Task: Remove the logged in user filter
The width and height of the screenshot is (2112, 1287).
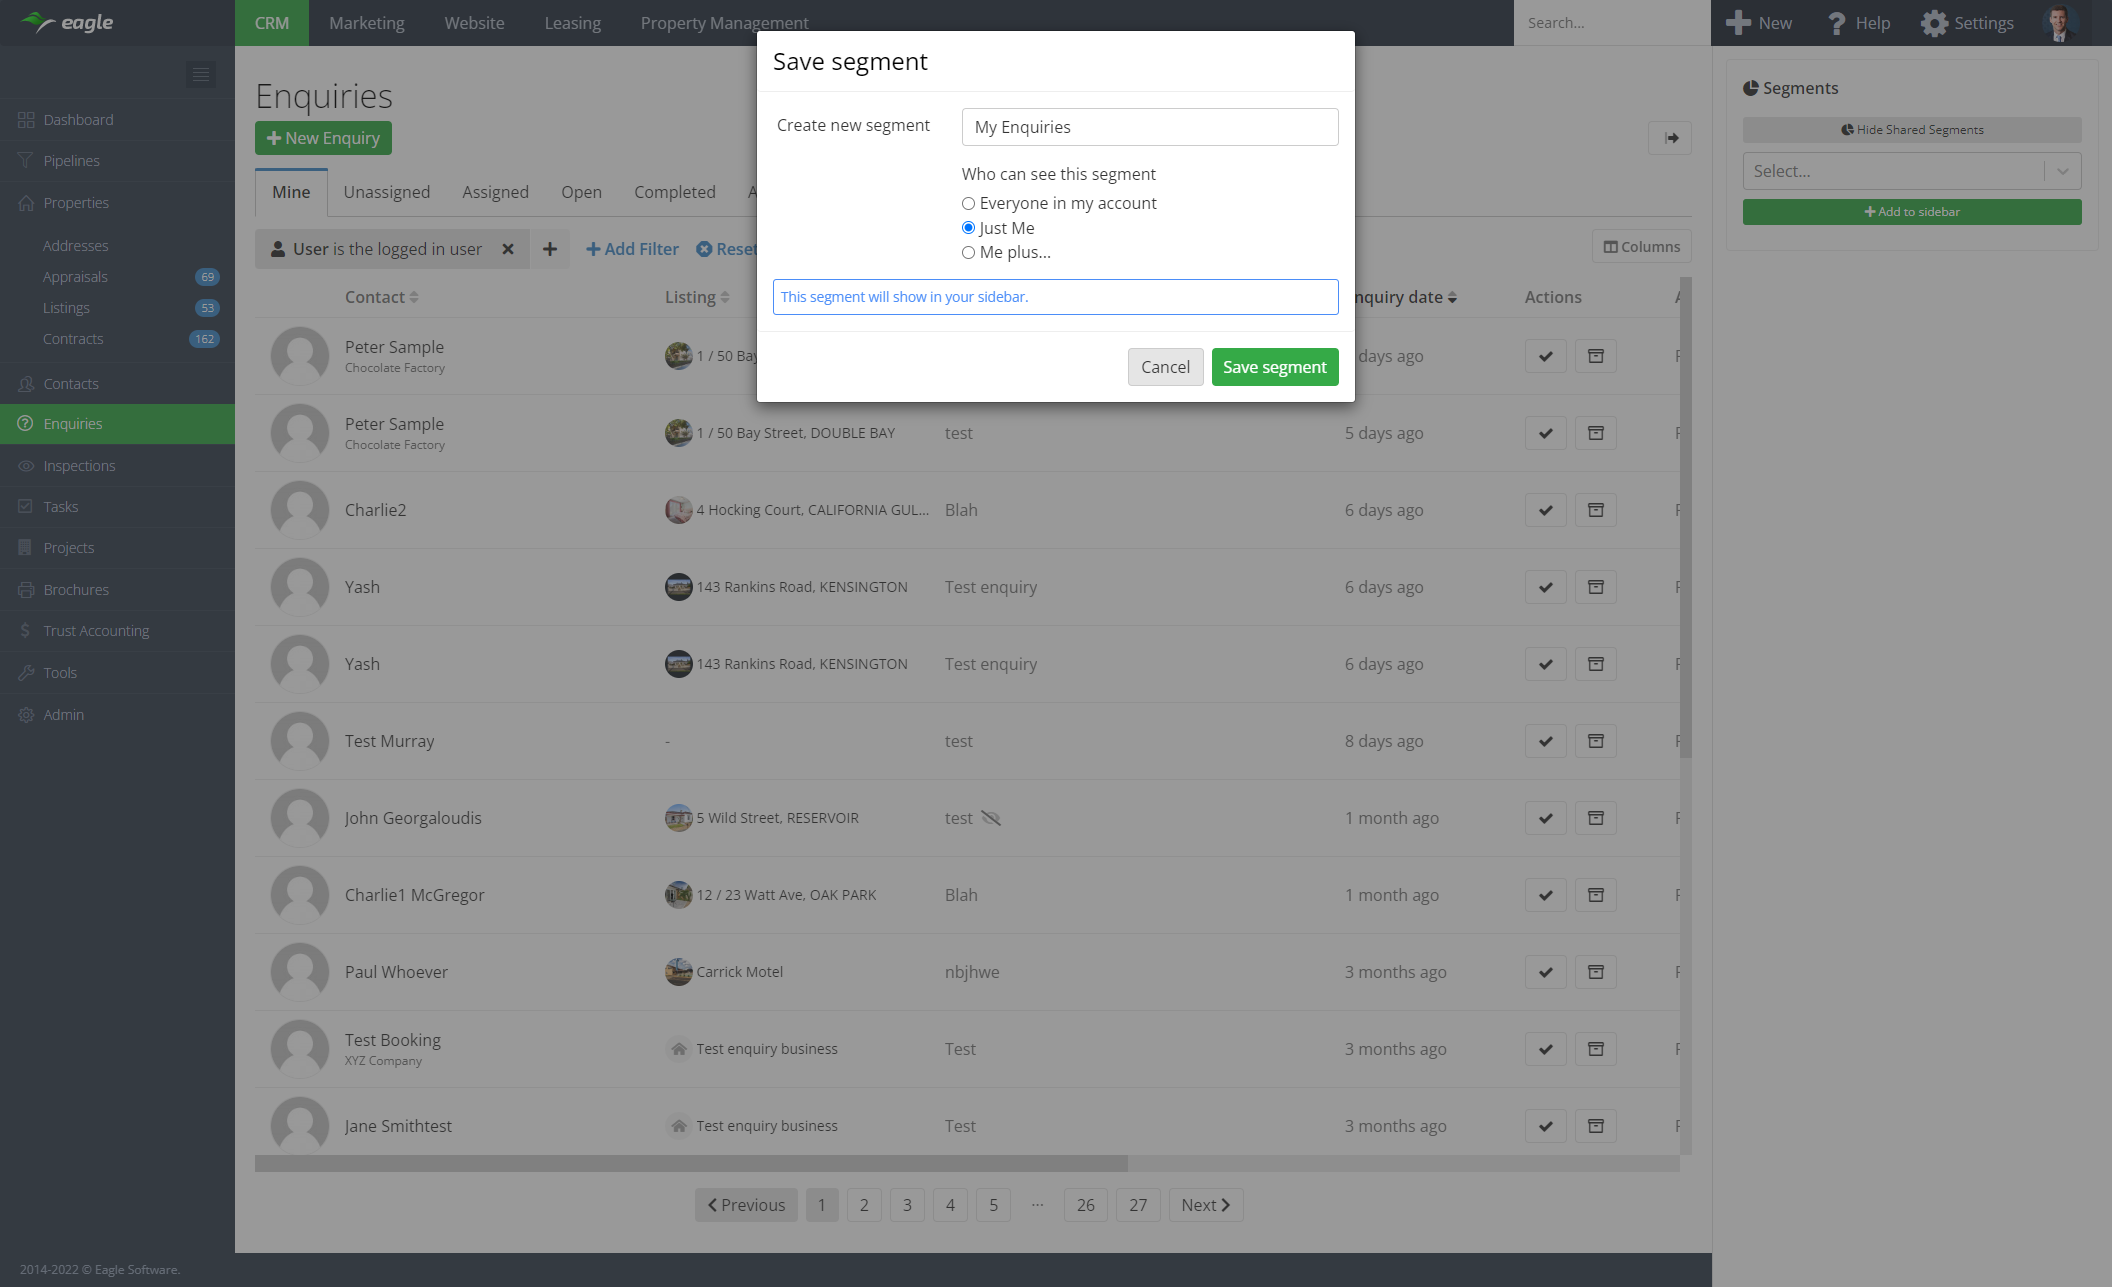Action: [508, 249]
